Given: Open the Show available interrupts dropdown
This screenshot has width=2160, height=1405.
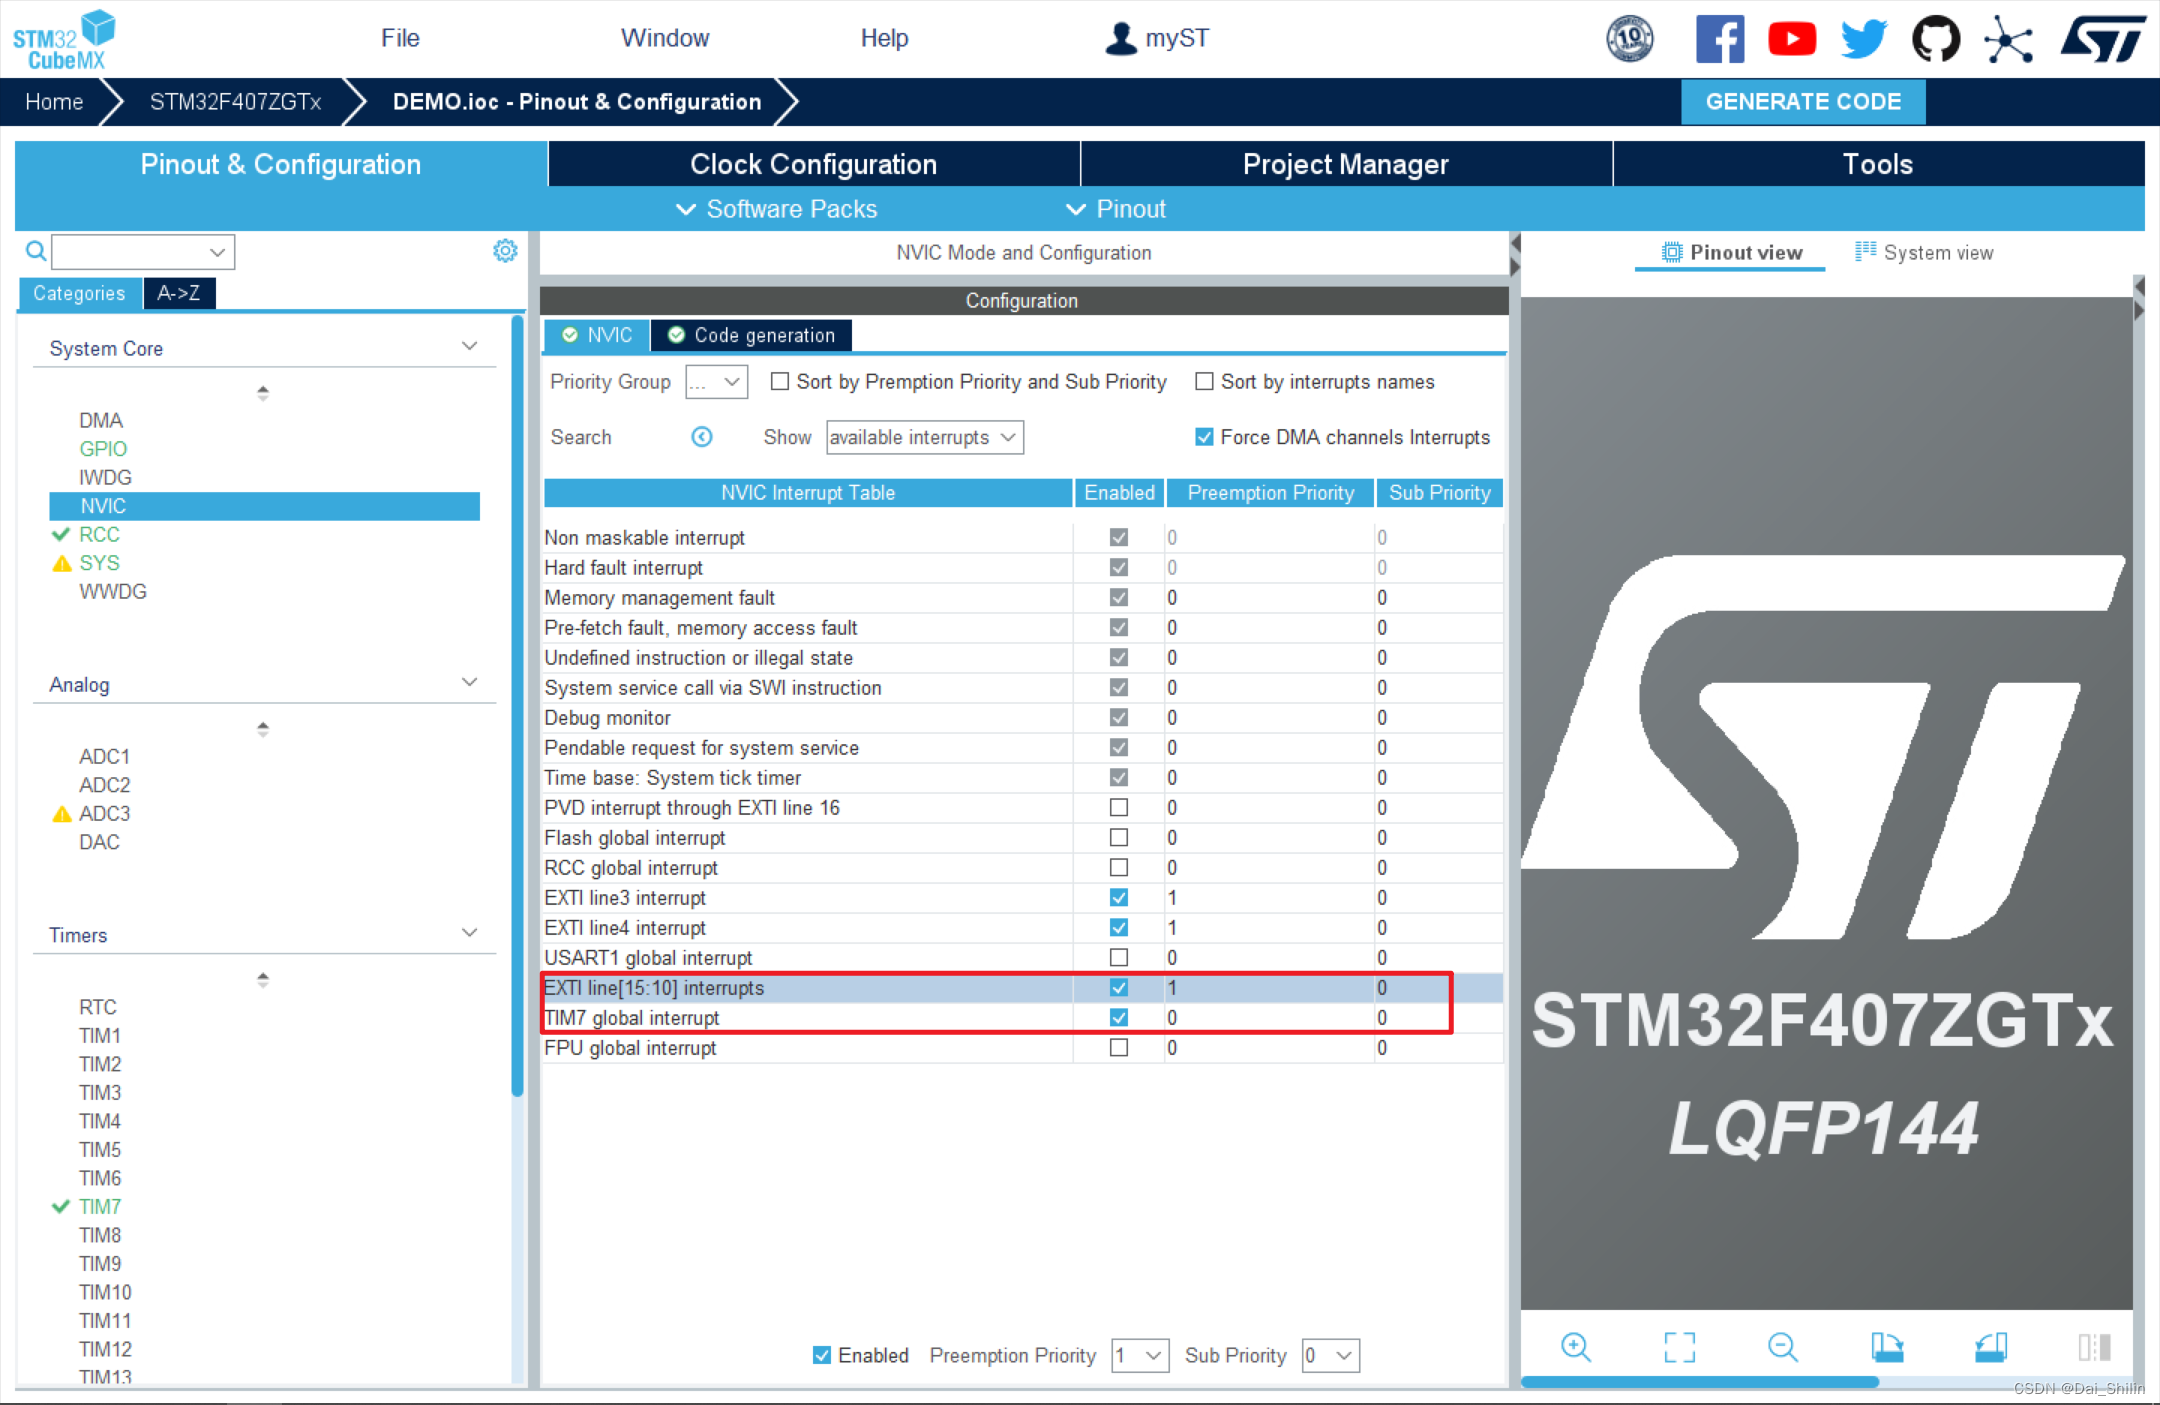Looking at the screenshot, I should coord(924,437).
